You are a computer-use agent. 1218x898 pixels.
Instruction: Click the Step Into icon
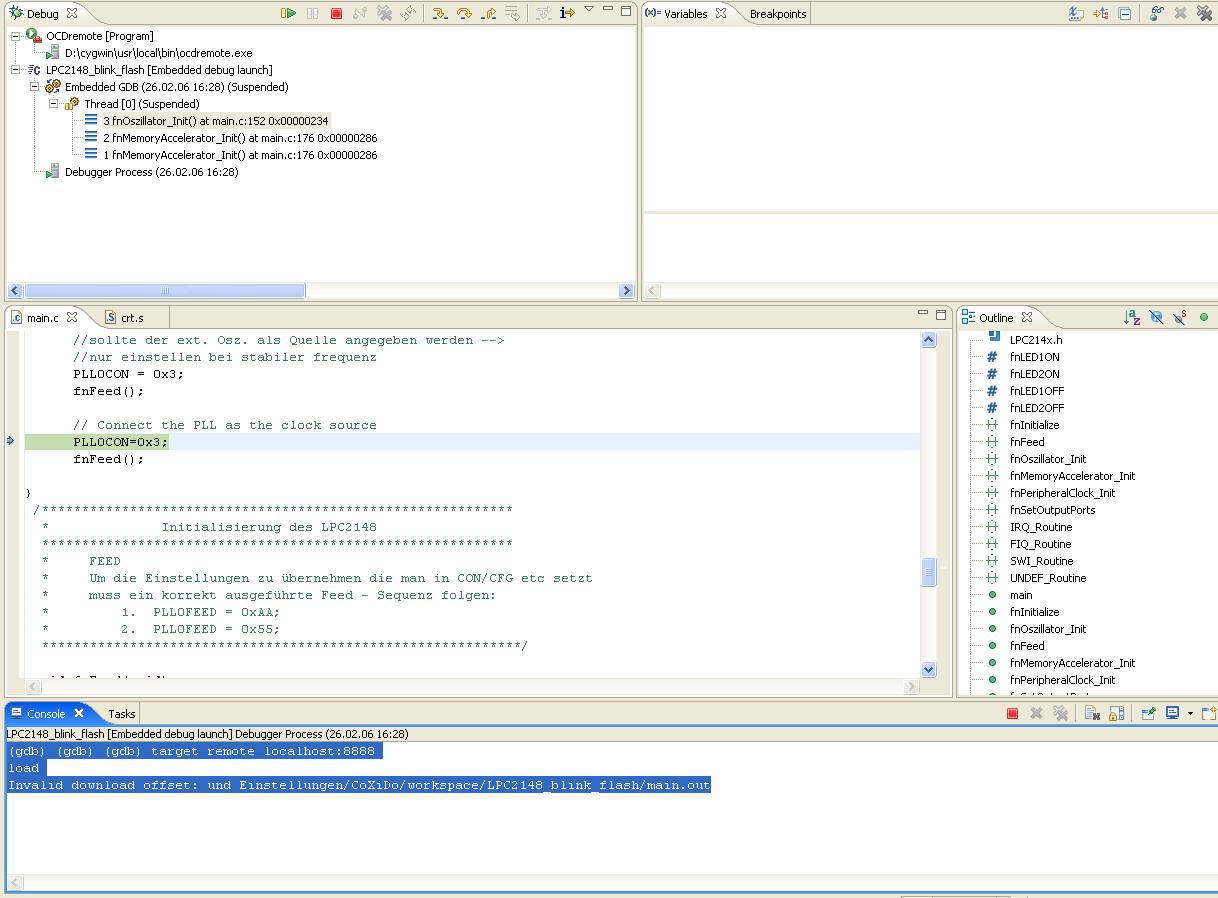[439, 13]
